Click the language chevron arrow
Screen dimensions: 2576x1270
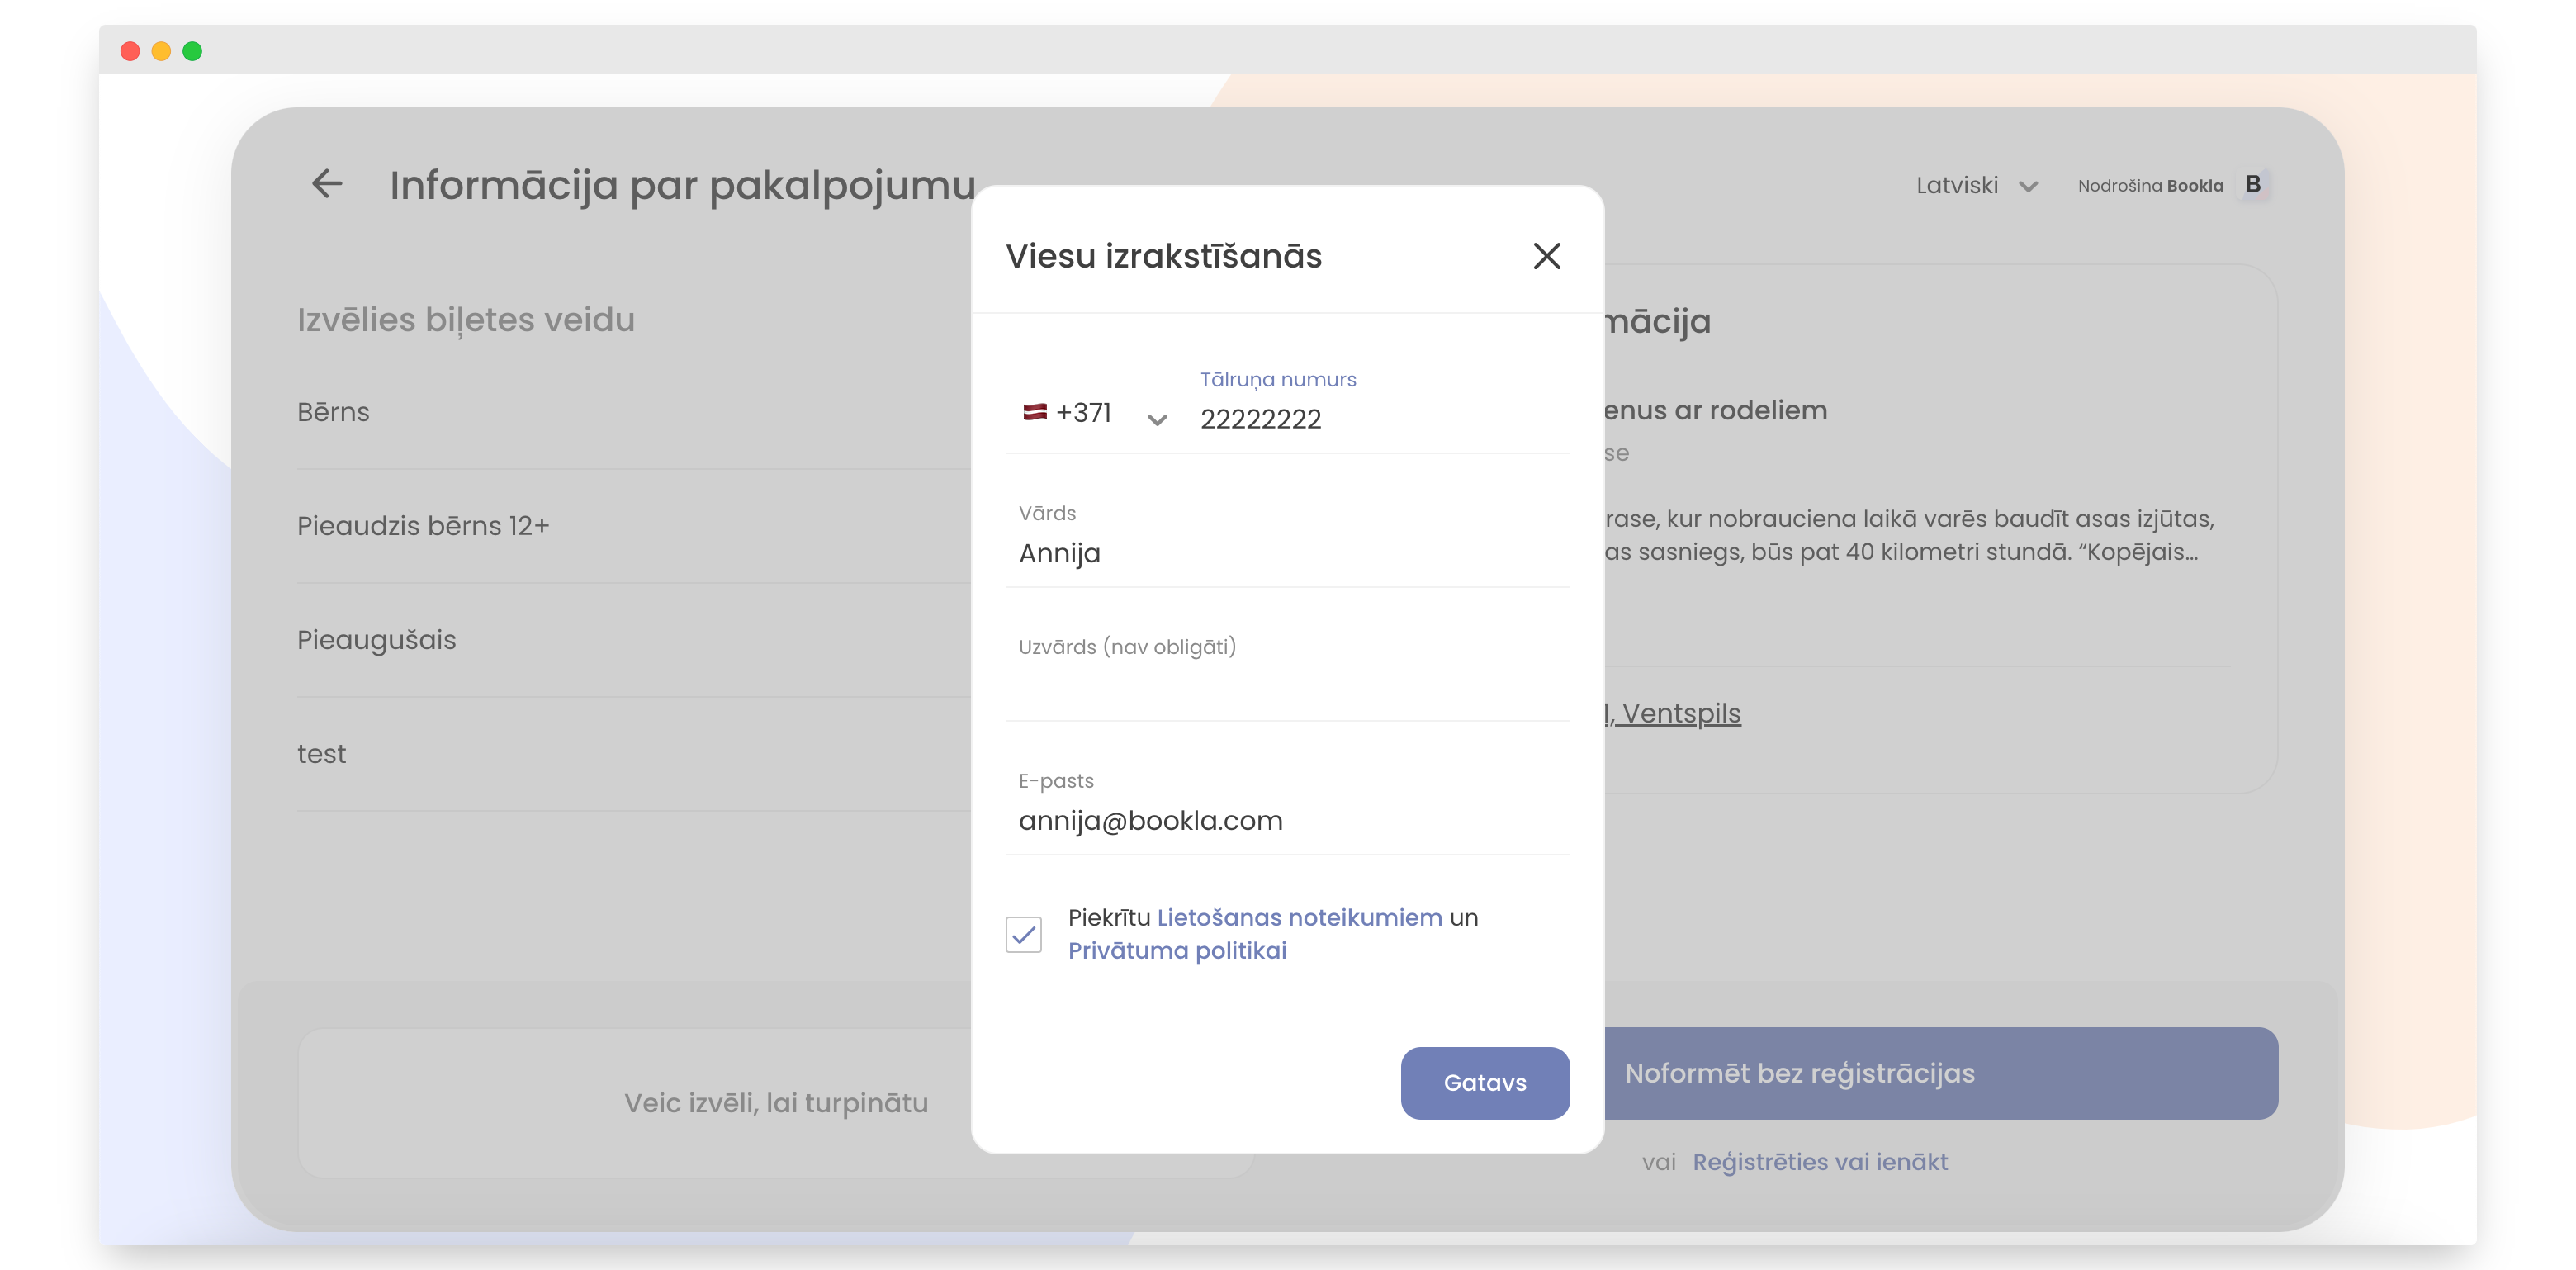pyautogui.click(x=2028, y=187)
